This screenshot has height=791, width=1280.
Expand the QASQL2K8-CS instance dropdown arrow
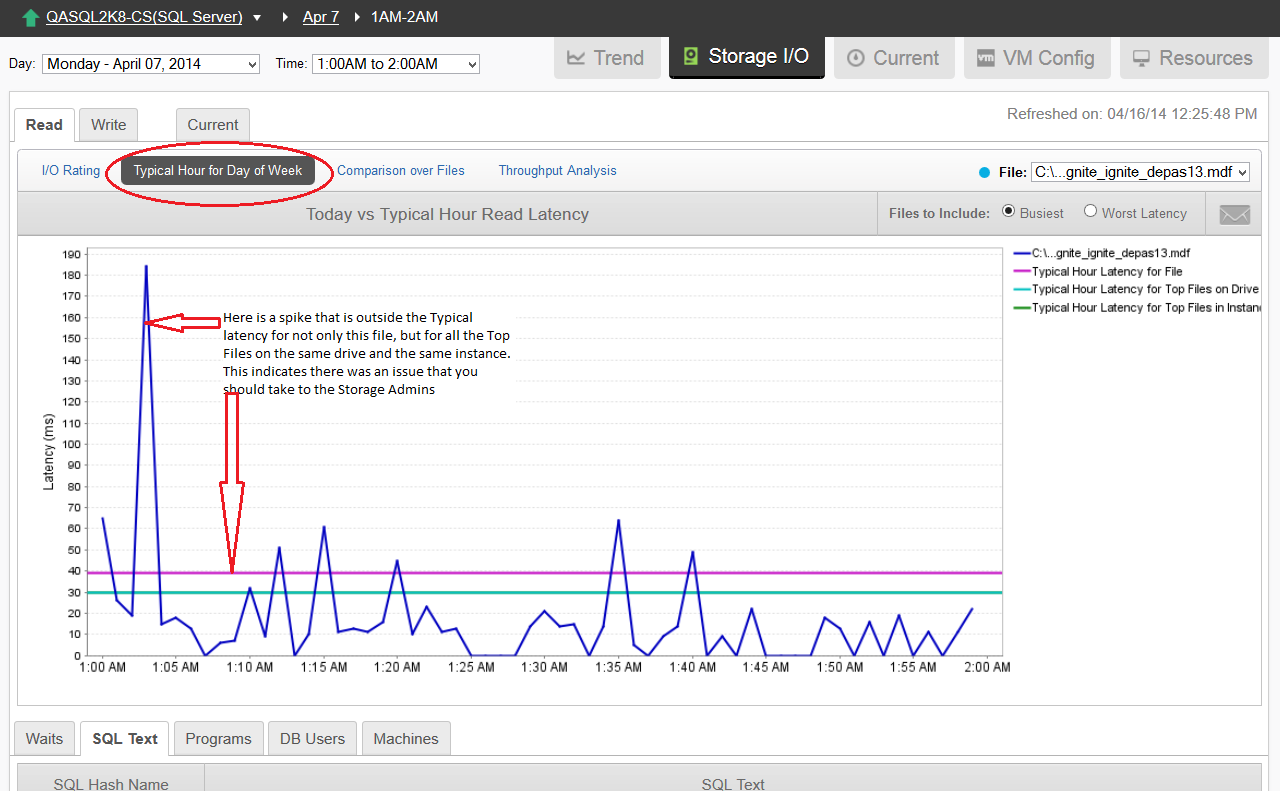click(257, 18)
